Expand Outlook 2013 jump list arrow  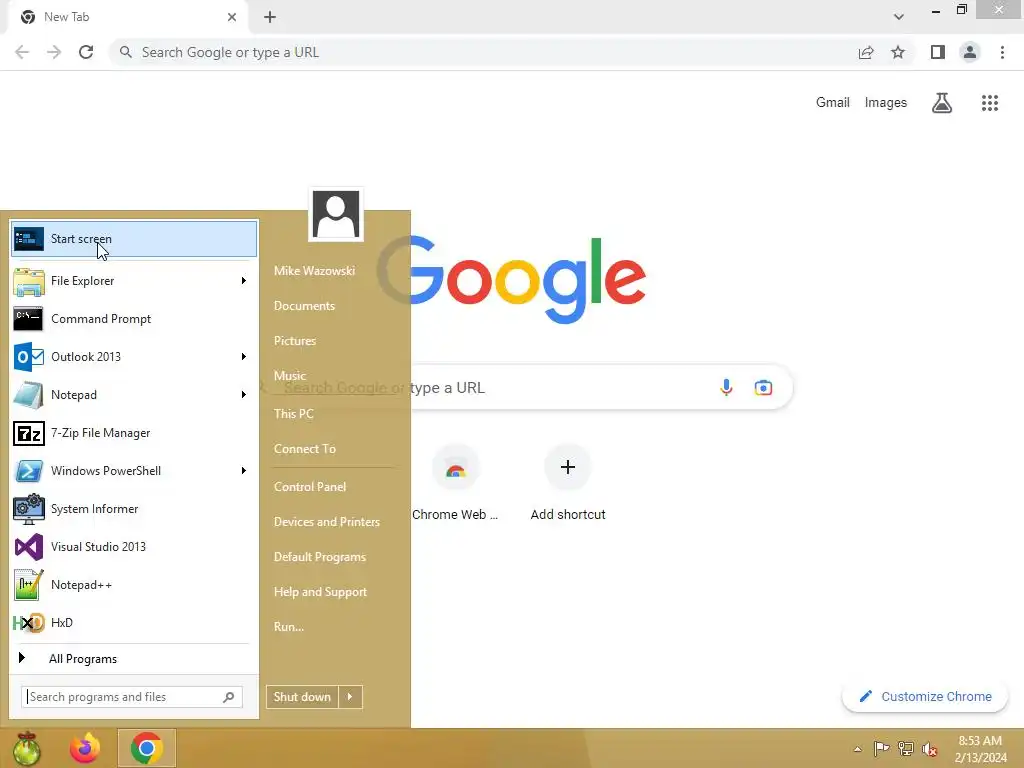[x=244, y=357]
